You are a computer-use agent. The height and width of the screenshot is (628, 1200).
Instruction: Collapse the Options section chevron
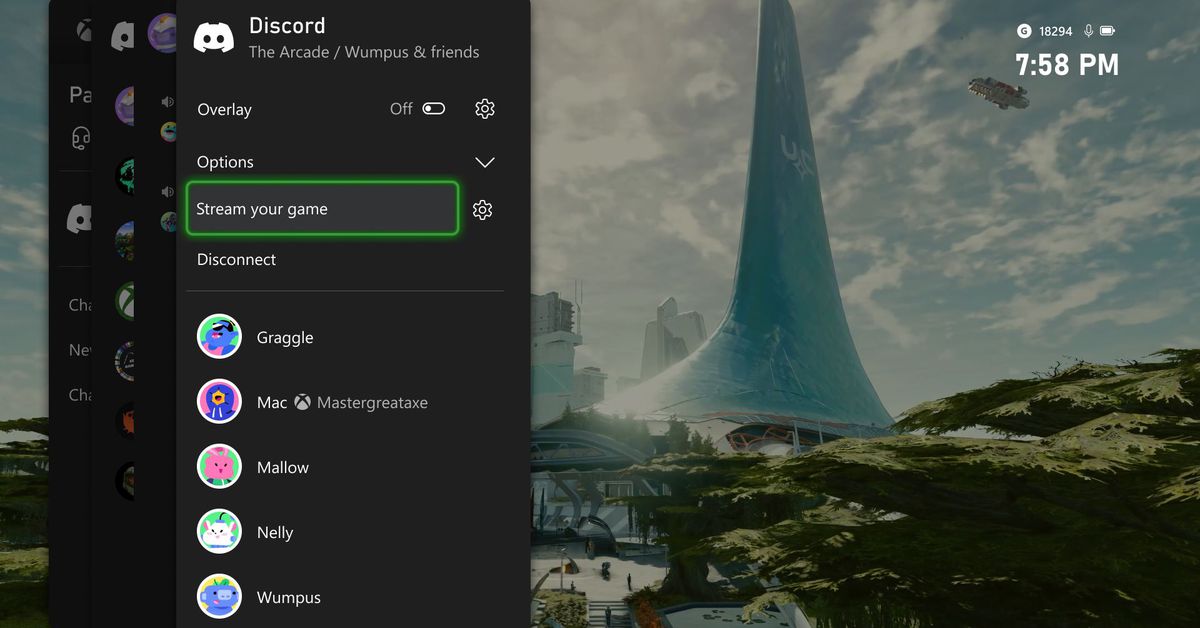(x=485, y=161)
